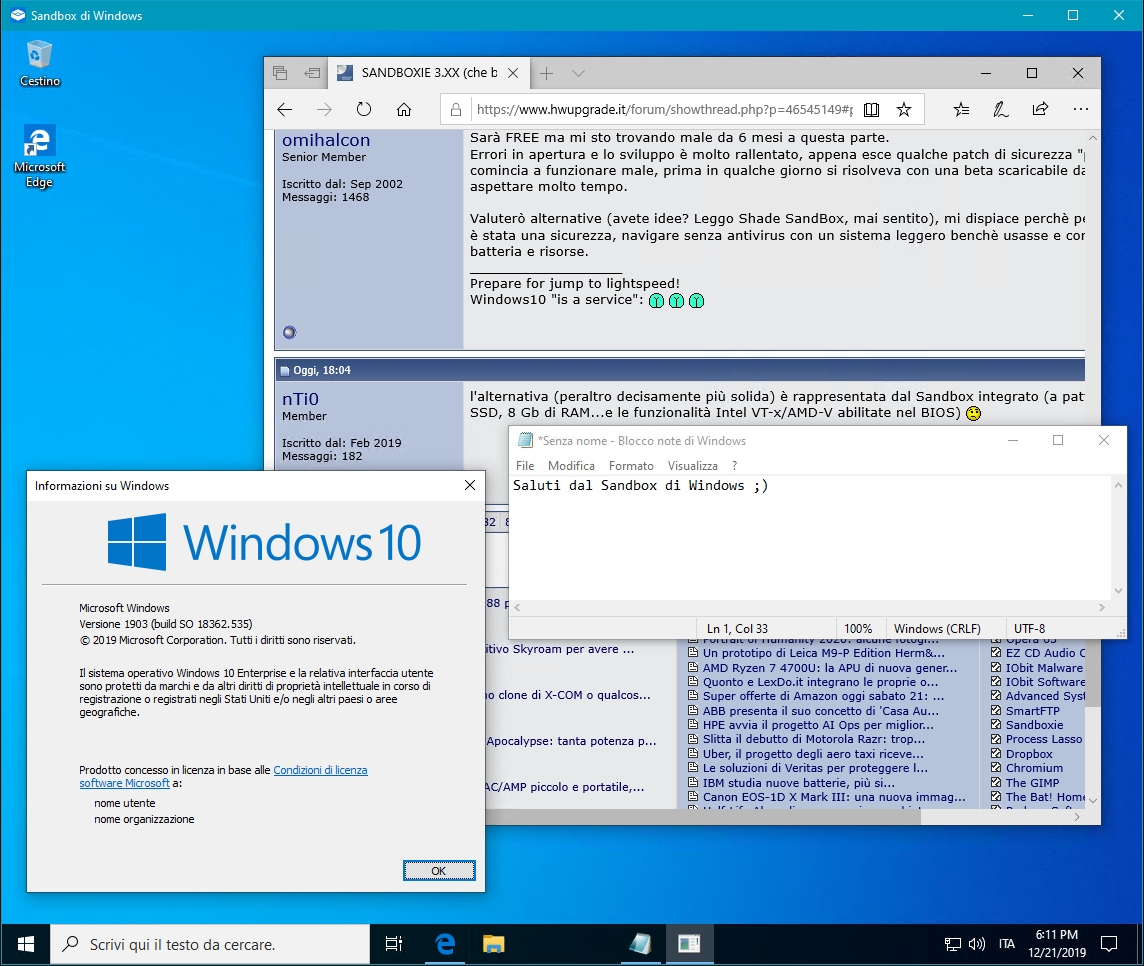Click the ITA language indicator

[1007, 945]
